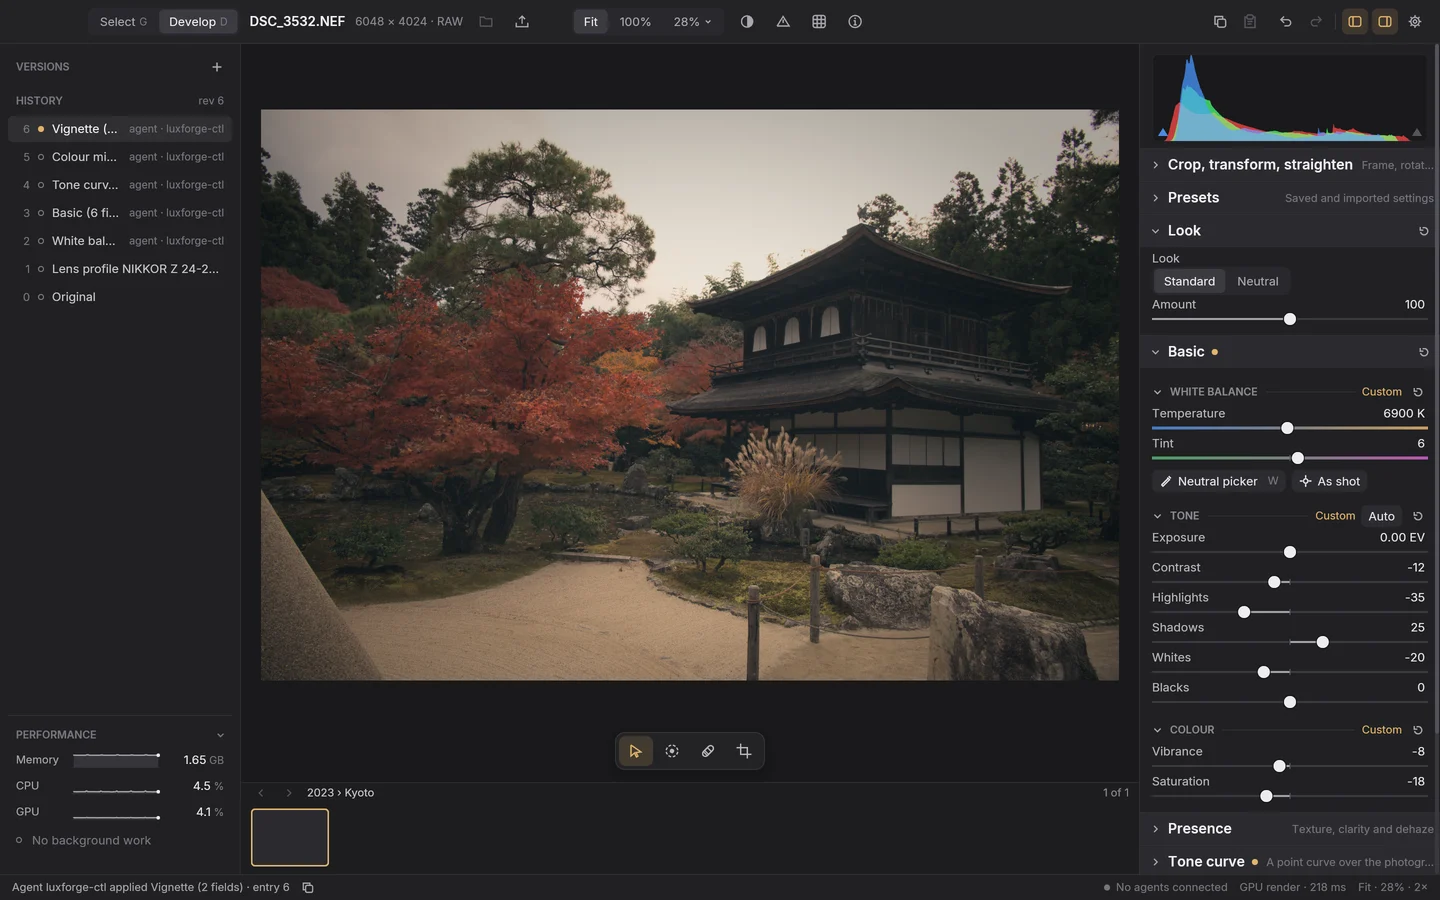Select the pointer arrow tool
The width and height of the screenshot is (1440, 900).
635,751
